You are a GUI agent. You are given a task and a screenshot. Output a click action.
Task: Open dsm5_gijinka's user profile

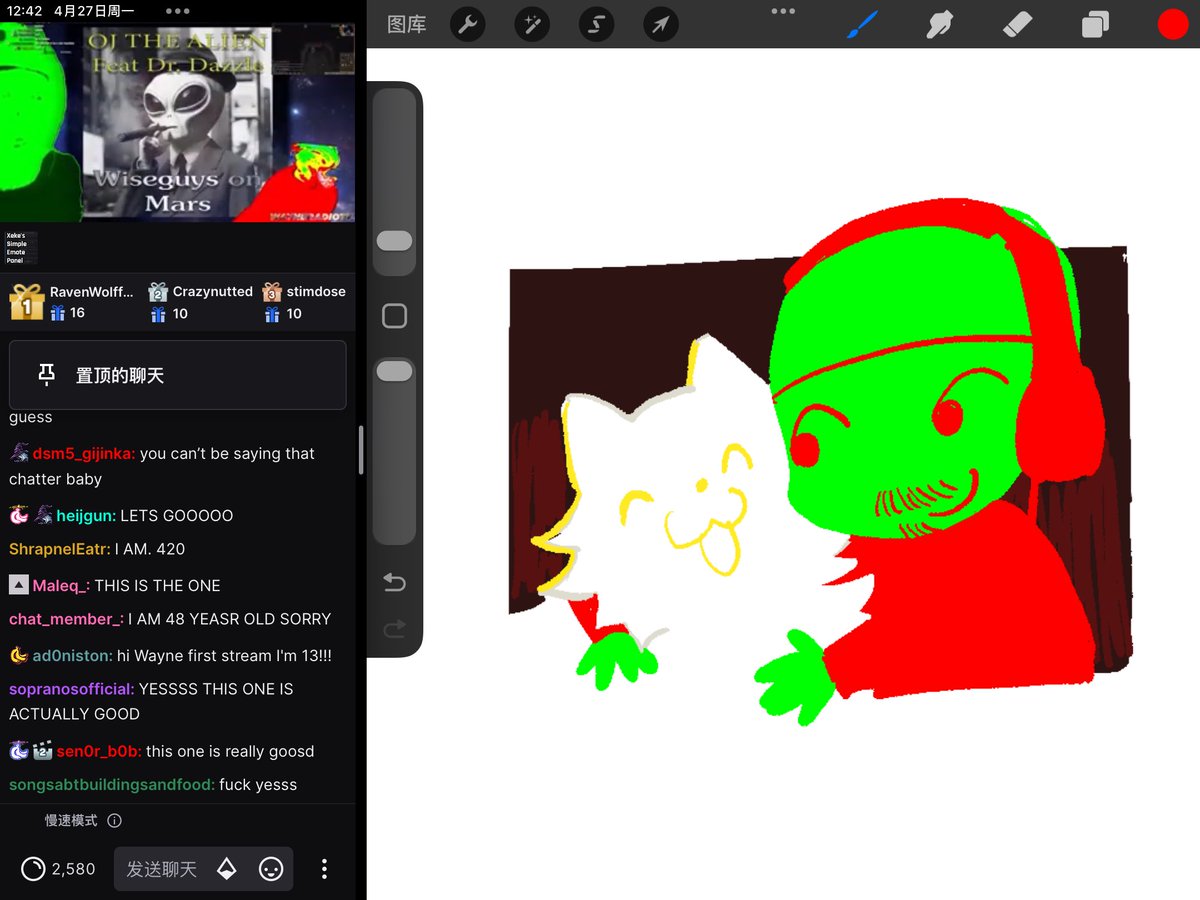click(83, 453)
